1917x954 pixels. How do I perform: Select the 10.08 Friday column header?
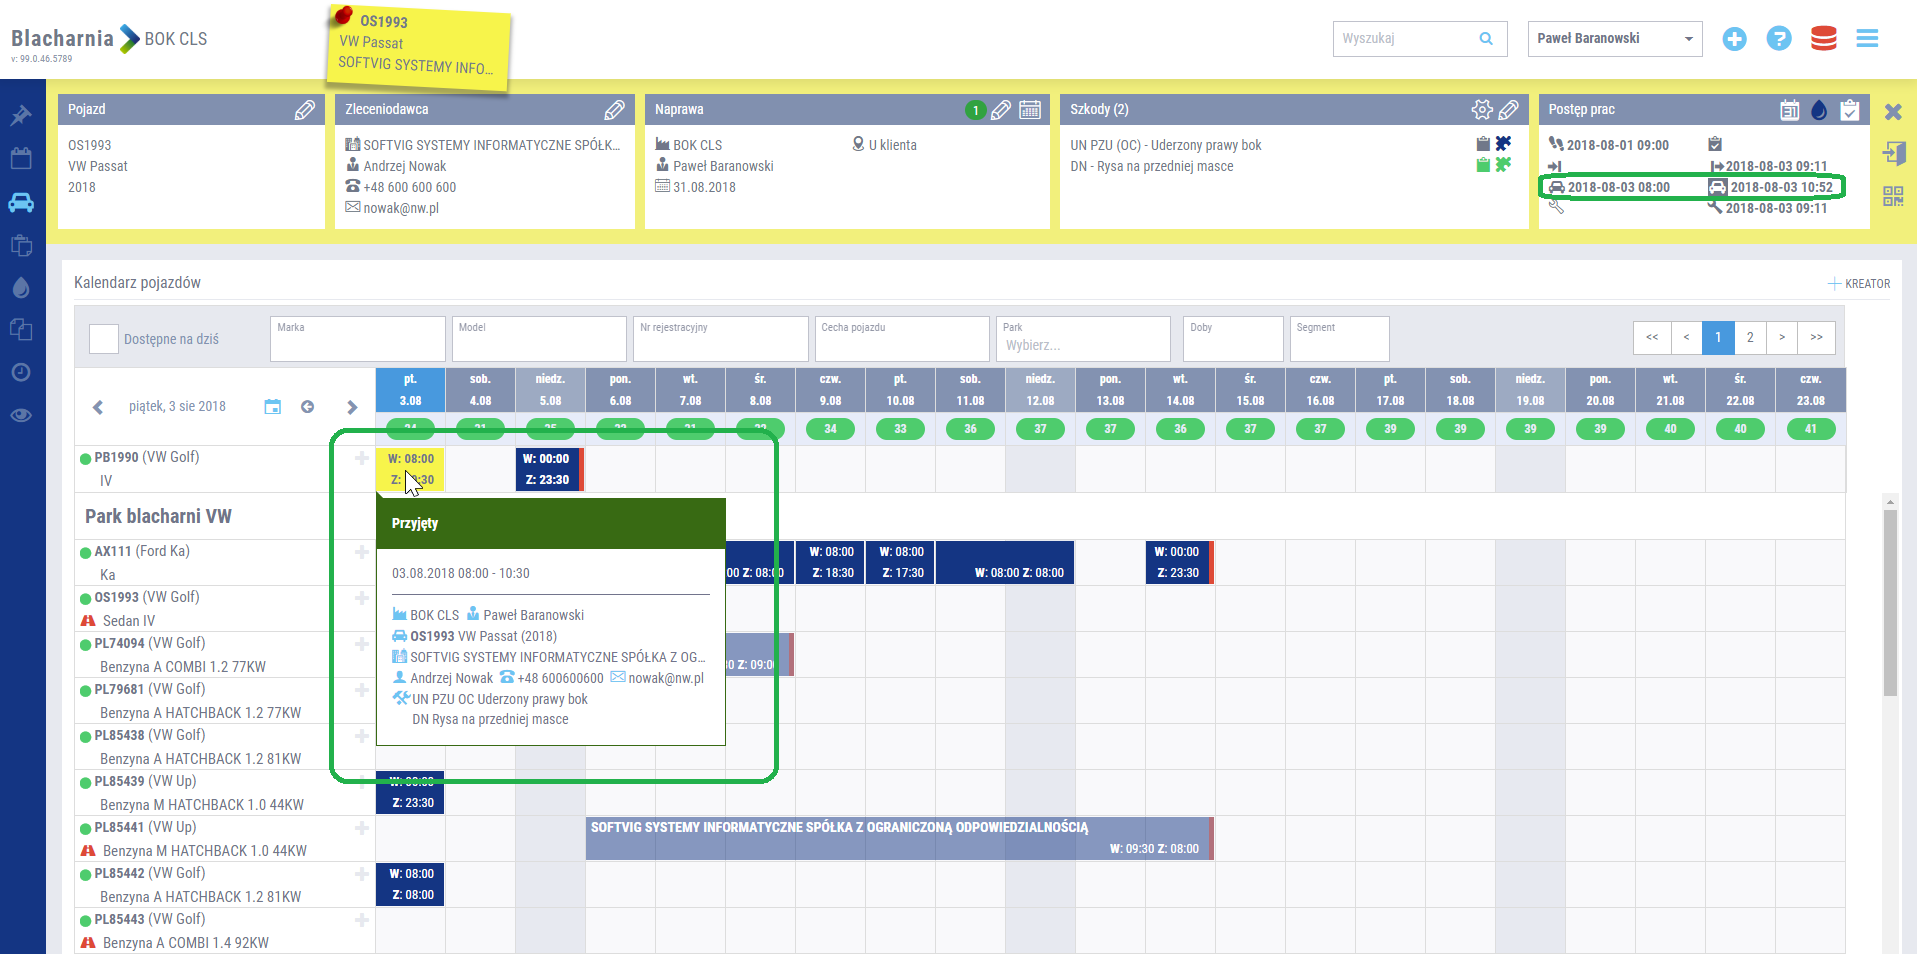tap(900, 390)
